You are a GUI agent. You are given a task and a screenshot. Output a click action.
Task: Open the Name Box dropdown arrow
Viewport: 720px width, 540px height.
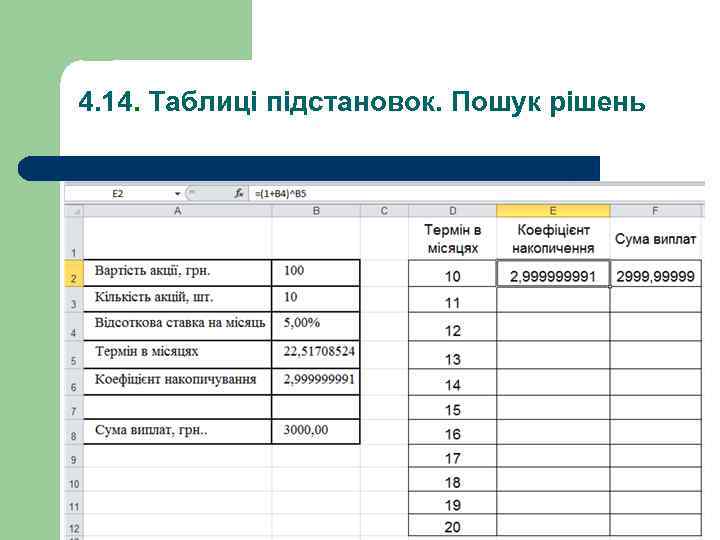(x=178, y=194)
